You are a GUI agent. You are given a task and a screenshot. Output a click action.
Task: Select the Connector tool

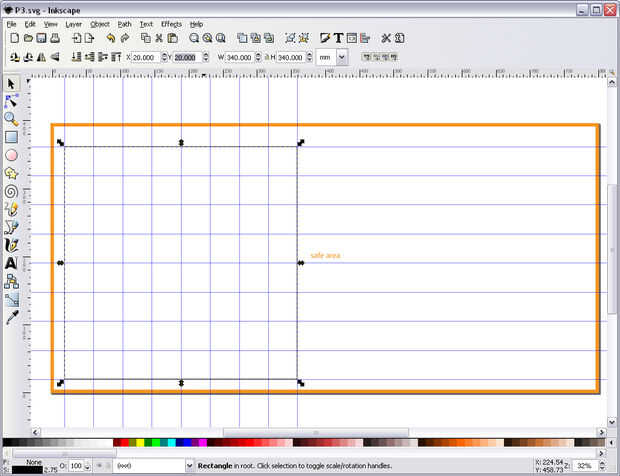(x=11, y=281)
